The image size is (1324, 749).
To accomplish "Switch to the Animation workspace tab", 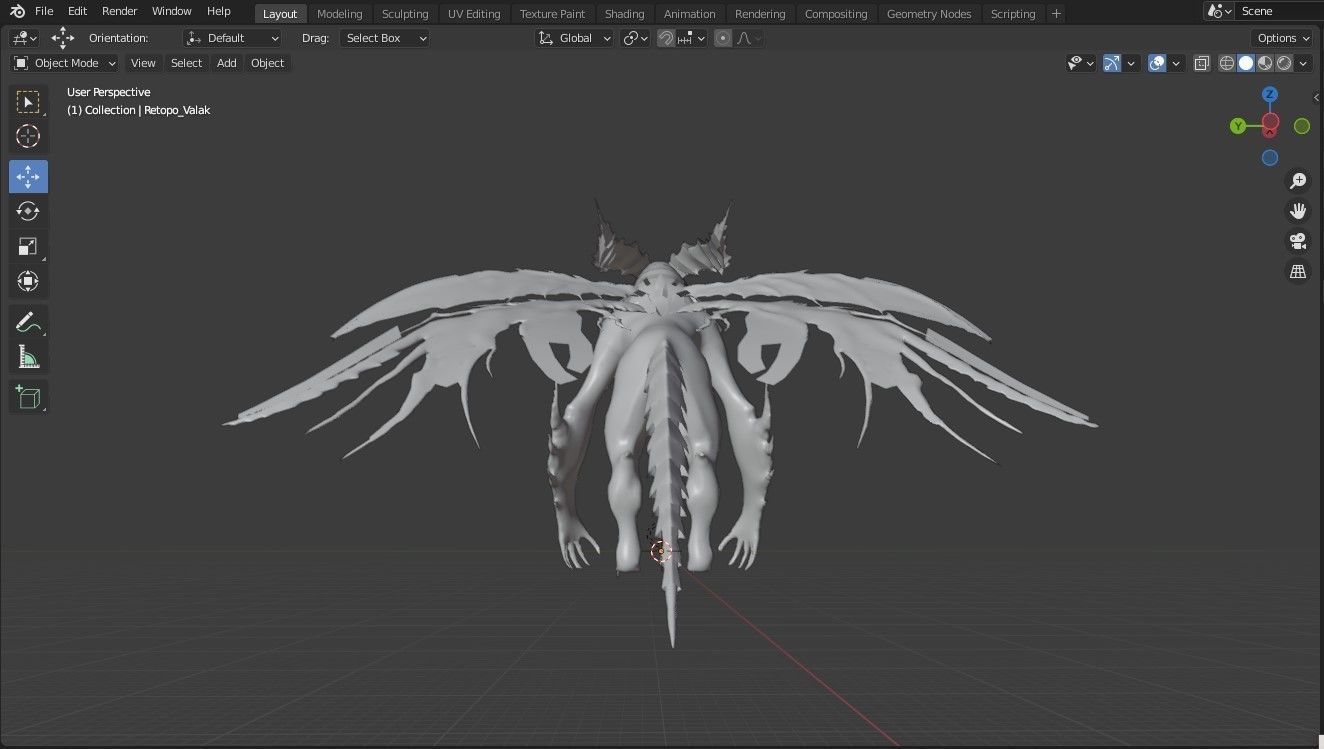I will point(690,14).
